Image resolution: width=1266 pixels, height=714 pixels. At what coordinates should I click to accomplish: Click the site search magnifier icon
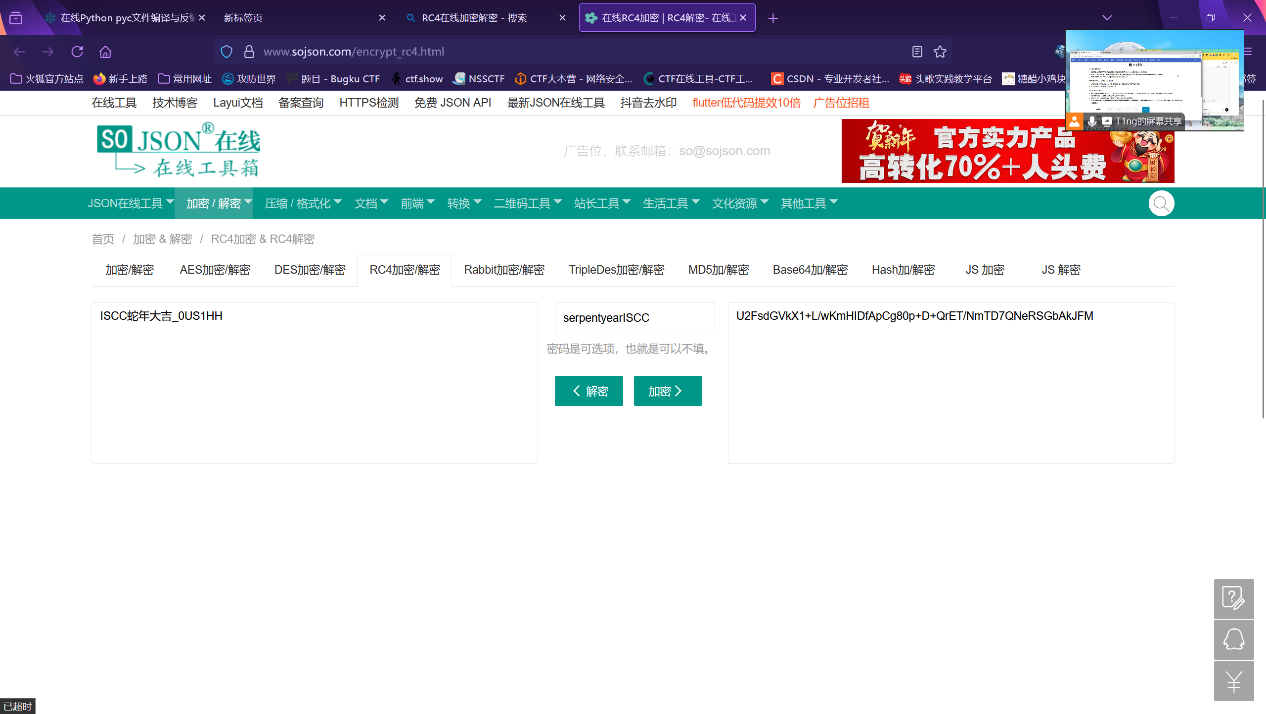(1161, 203)
